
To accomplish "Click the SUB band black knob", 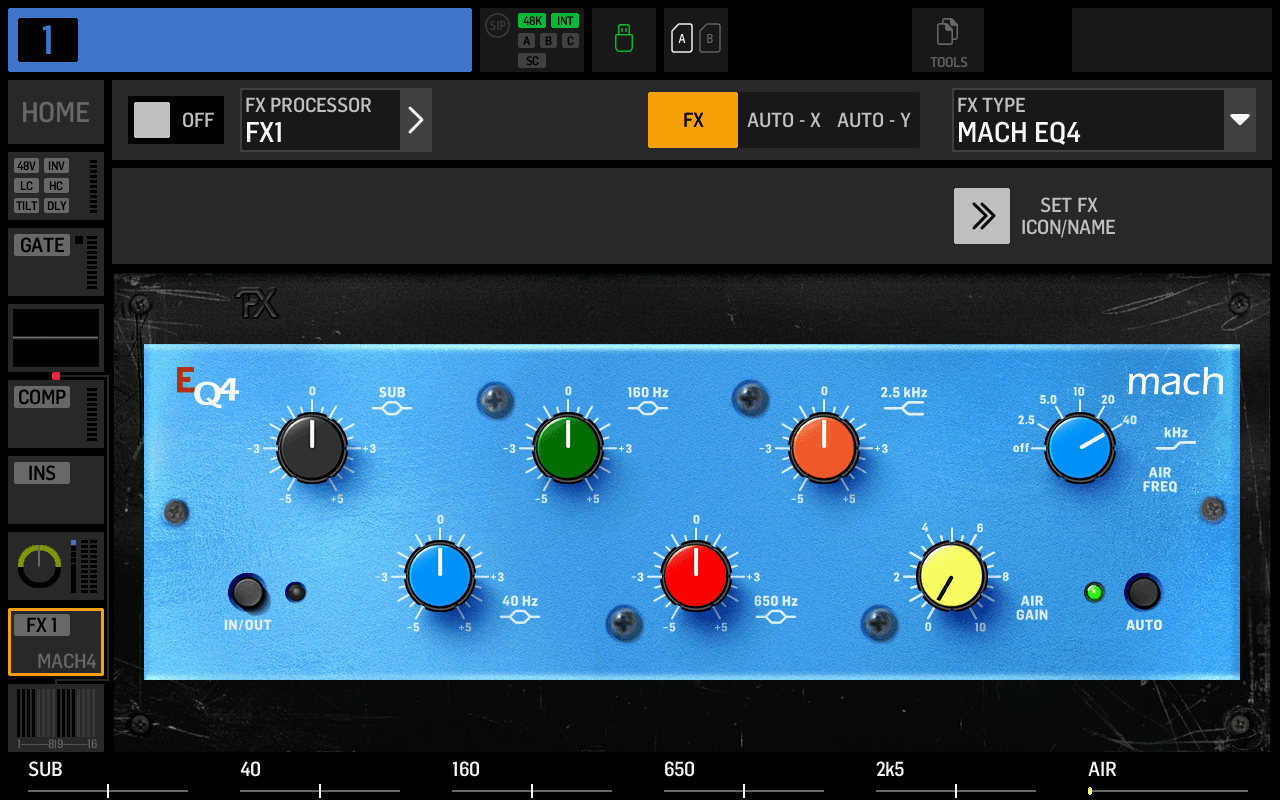I will [x=312, y=448].
